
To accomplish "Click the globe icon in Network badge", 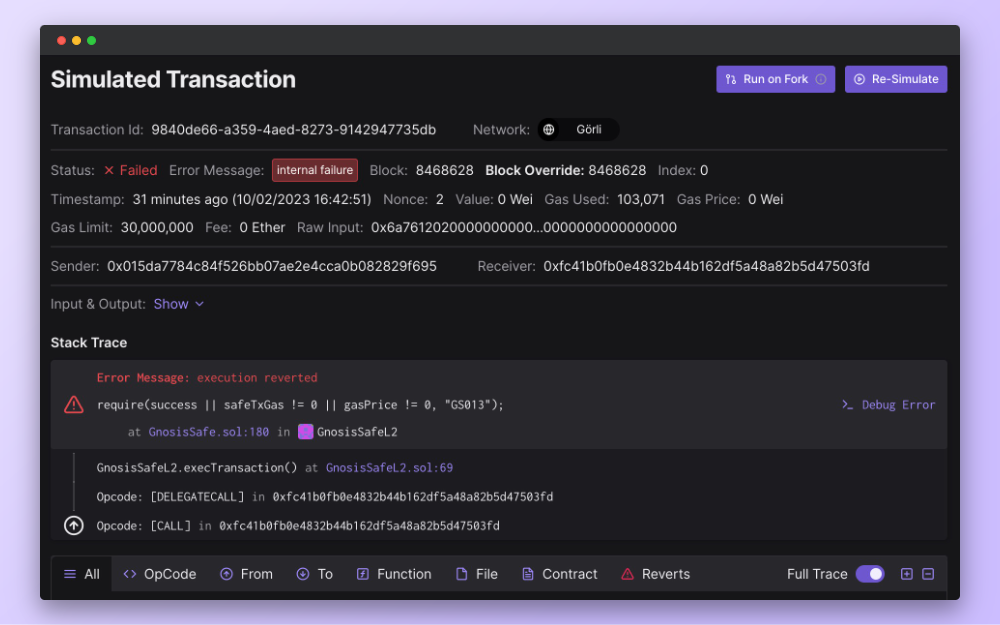I will pos(549,130).
